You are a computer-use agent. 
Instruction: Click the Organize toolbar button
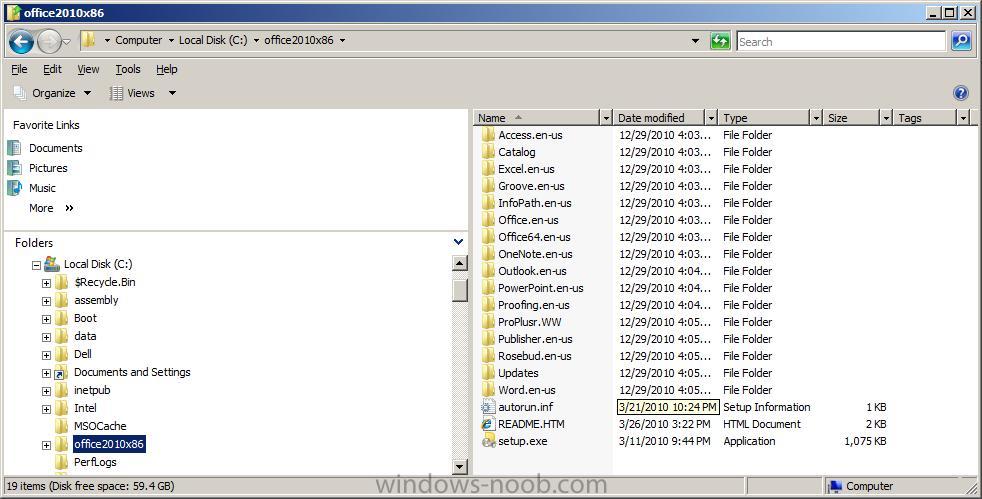point(53,93)
